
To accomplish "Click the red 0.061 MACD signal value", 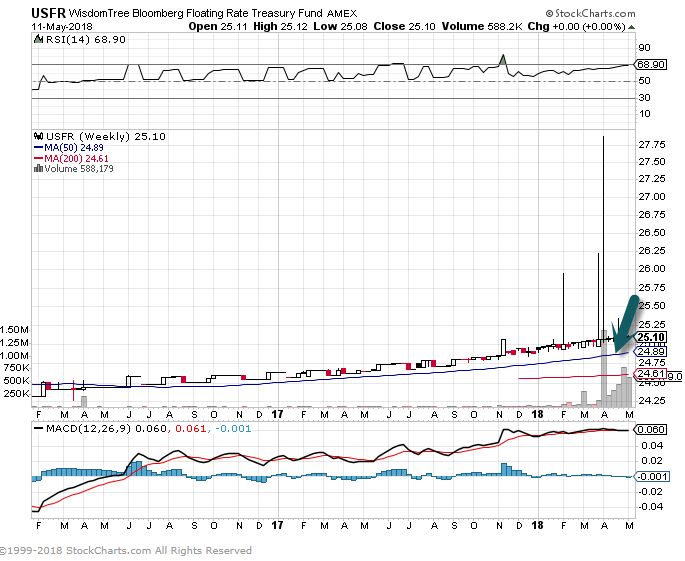I will 190,429.
